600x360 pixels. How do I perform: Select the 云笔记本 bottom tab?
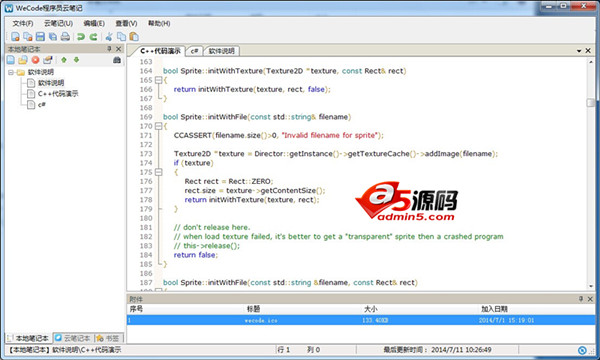pyautogui.click(x=73, y=338)
